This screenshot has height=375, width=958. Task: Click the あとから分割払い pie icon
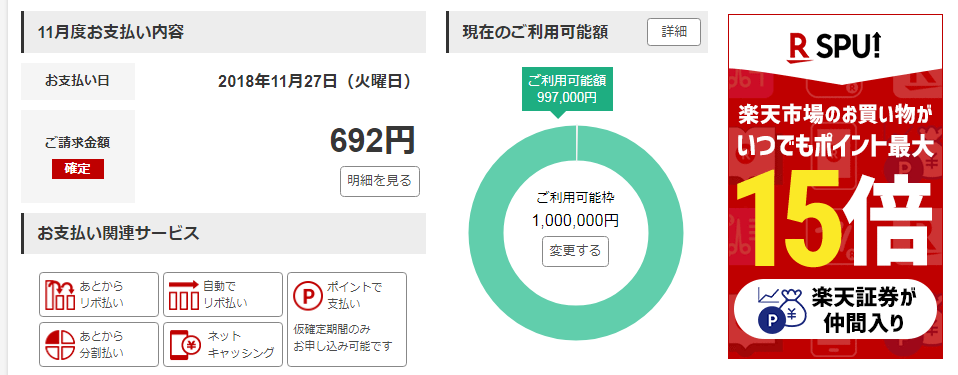[60, 345]
